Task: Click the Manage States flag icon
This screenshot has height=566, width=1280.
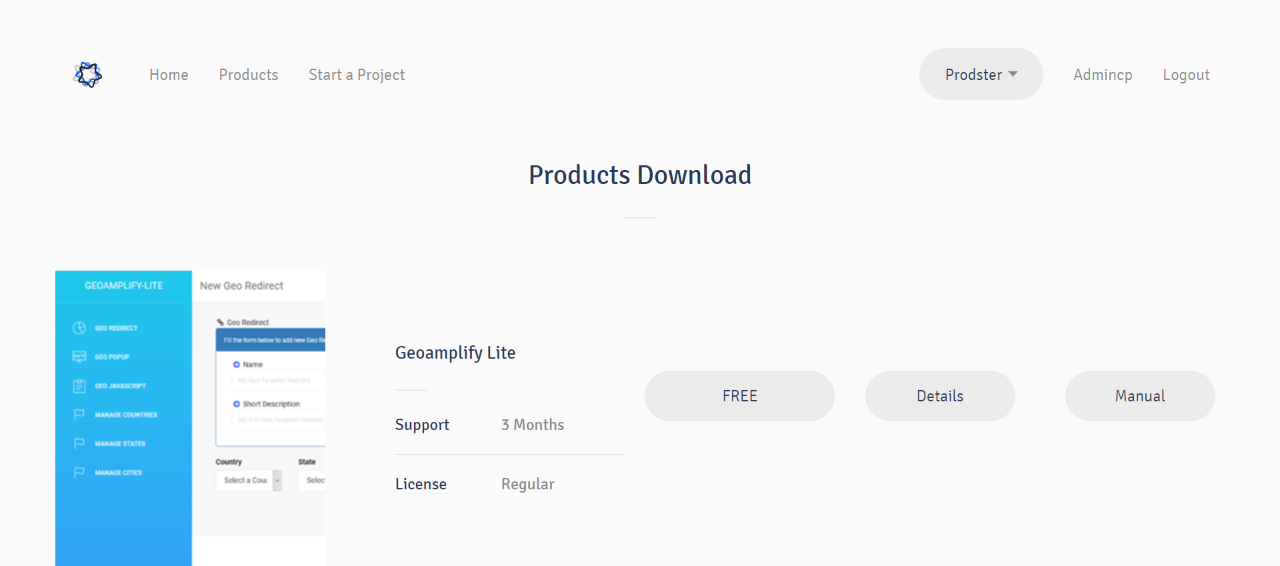Action: pyautogui.click(x=79, y=444)
